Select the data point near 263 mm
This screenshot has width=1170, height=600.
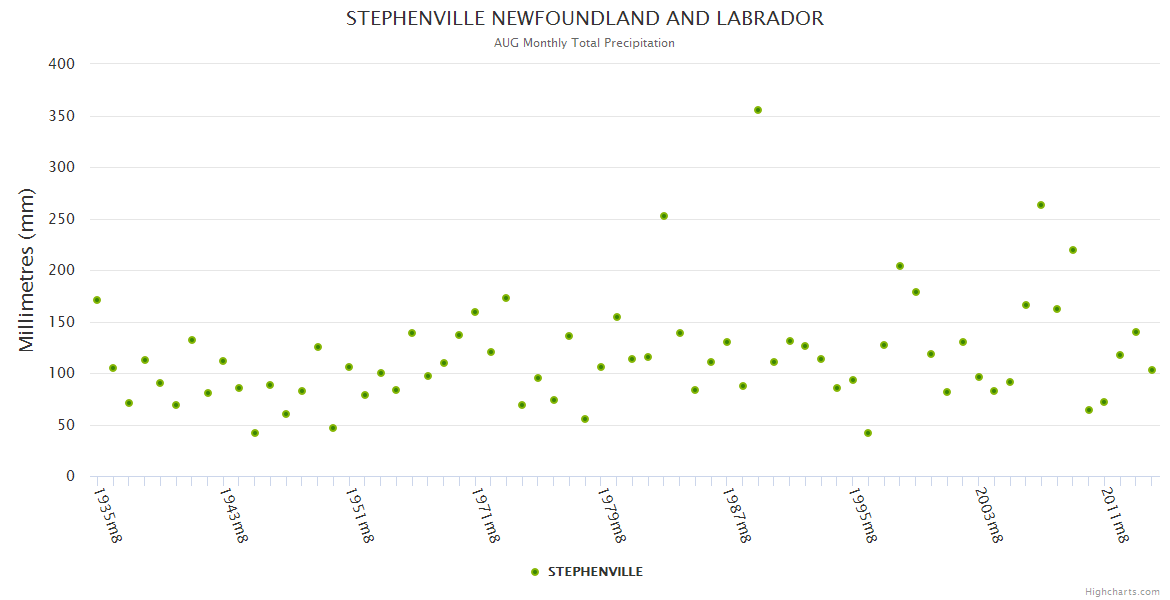click(x=1041, y=205)
